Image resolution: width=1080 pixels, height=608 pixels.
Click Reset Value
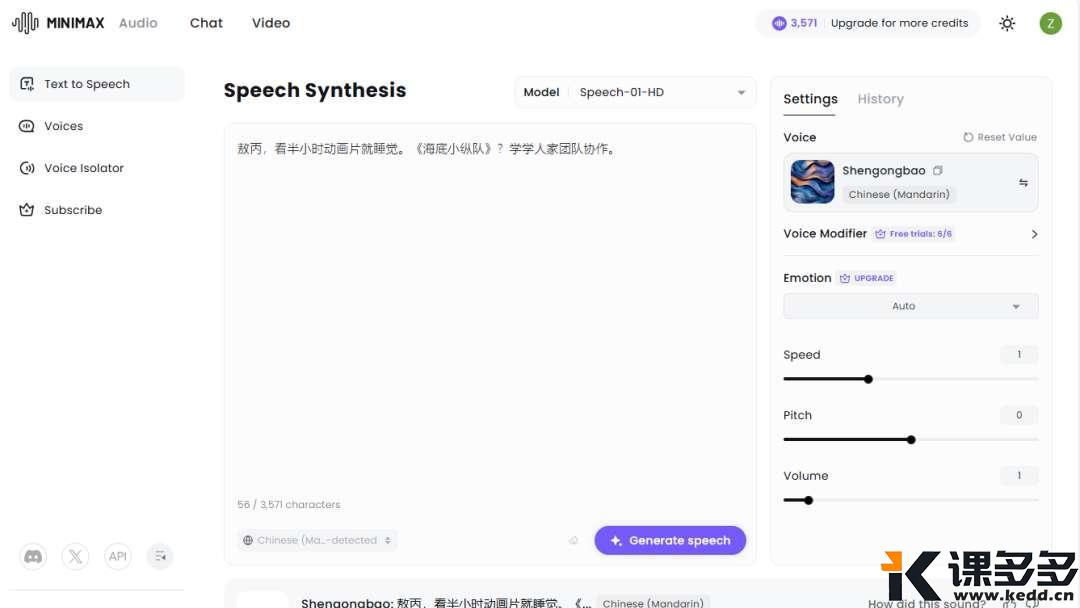pyautogui.click(x=999, y=137)
